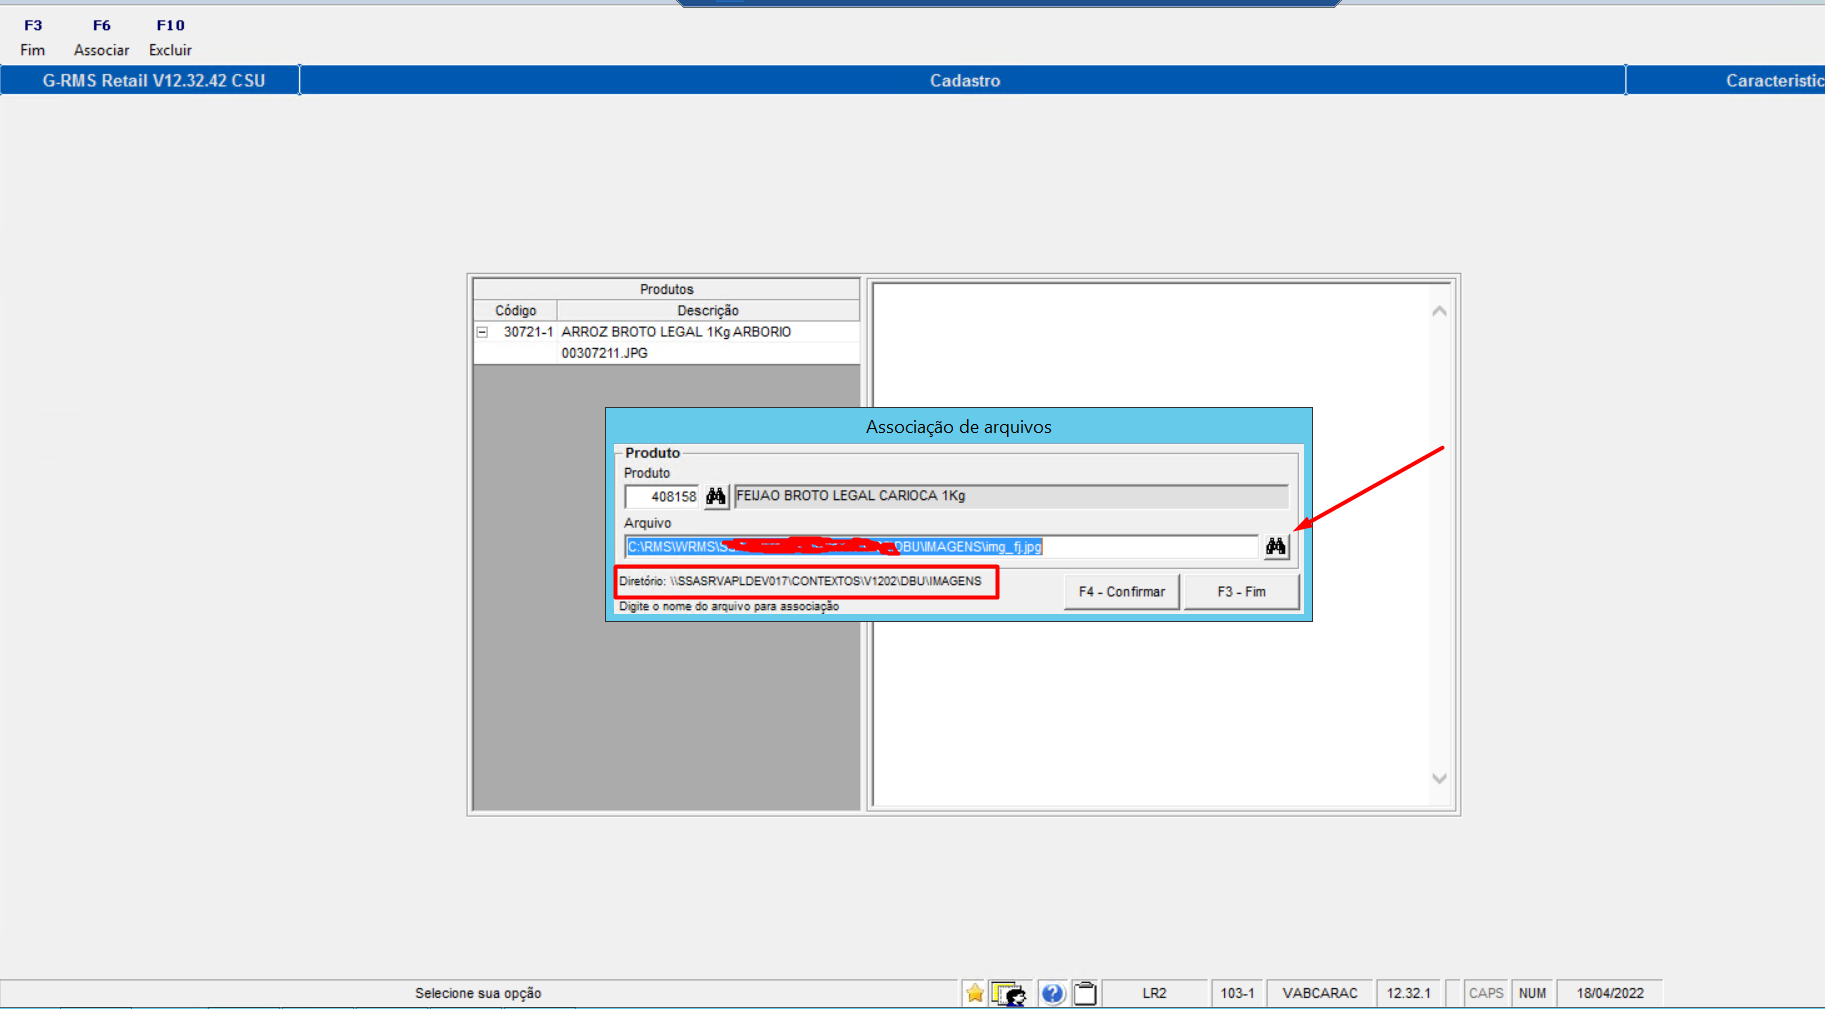Click the user window icon in status bar
This screenshot has height=1009, width=1825.
coord(1009,993)
